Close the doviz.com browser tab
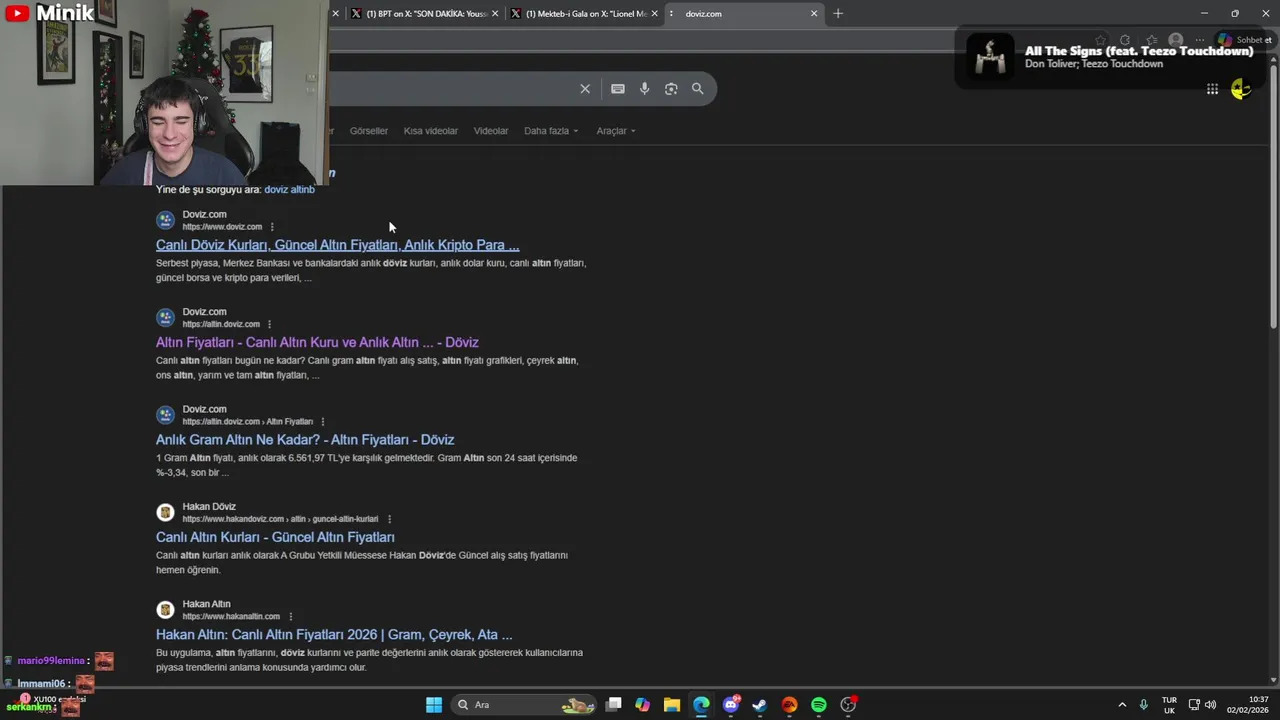Screen dimensions: 1280x720 coord(814,14)
